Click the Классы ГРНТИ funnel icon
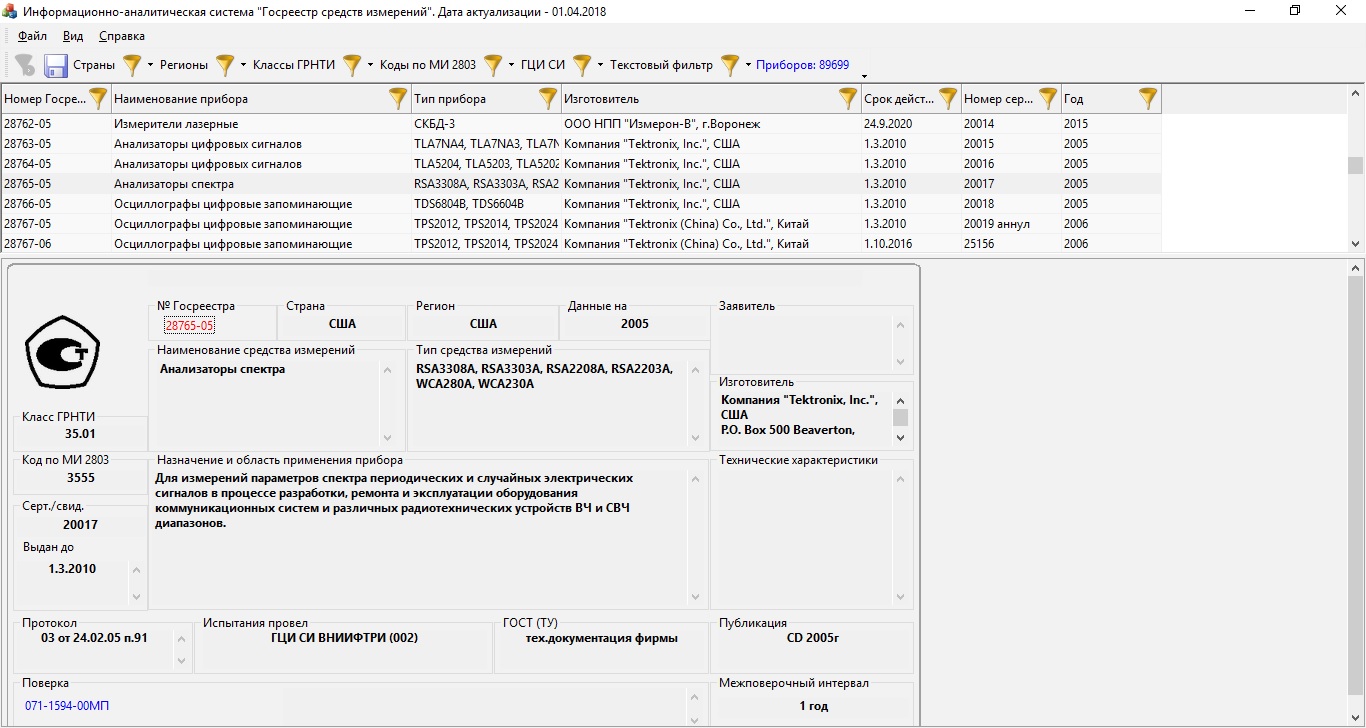Image resolution: width=1366 pixels, height=728 pixels. (x=352, y=66)
